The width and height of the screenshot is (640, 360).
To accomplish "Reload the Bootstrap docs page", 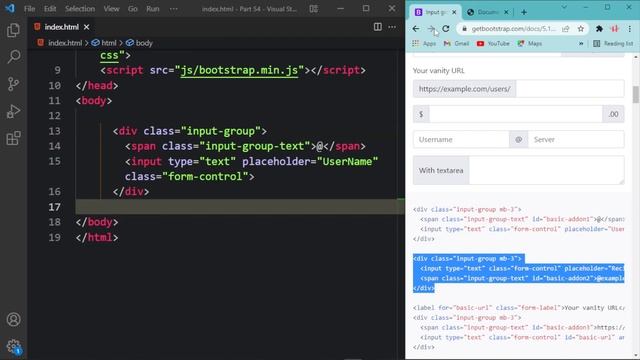I will [x=446, y=29].
